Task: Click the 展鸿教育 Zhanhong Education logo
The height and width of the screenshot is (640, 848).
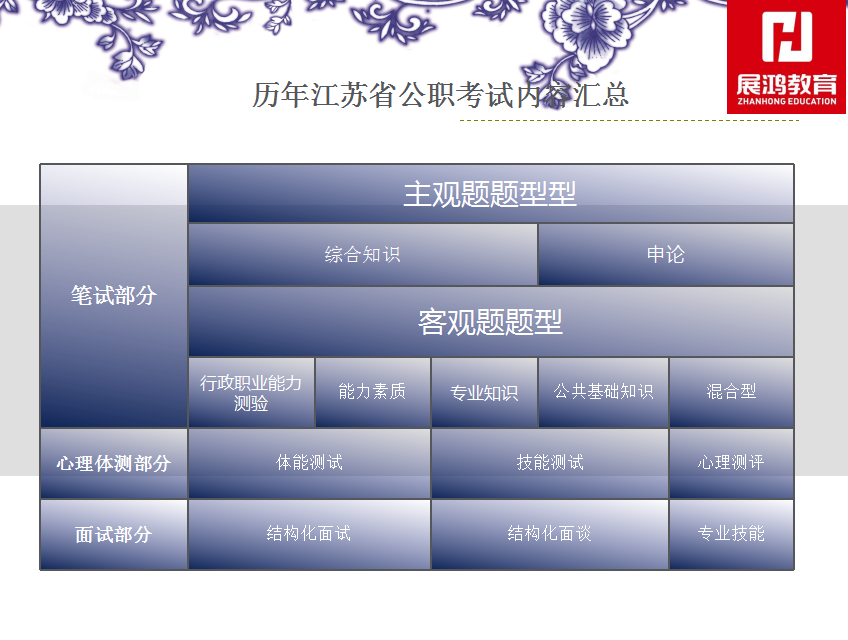Action: coord(786,56)
